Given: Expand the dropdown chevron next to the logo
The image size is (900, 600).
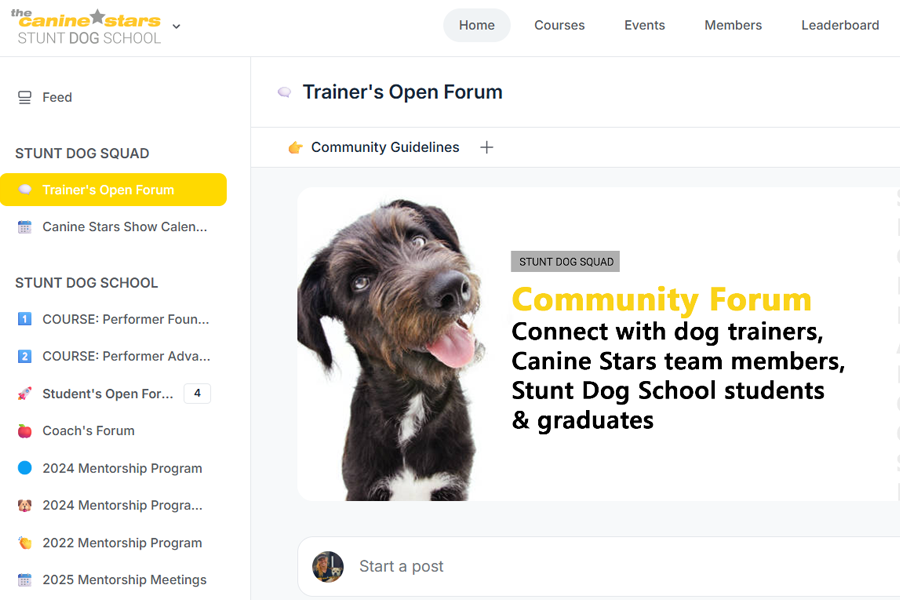Looking at the screenshot, I should click(177, 27).
